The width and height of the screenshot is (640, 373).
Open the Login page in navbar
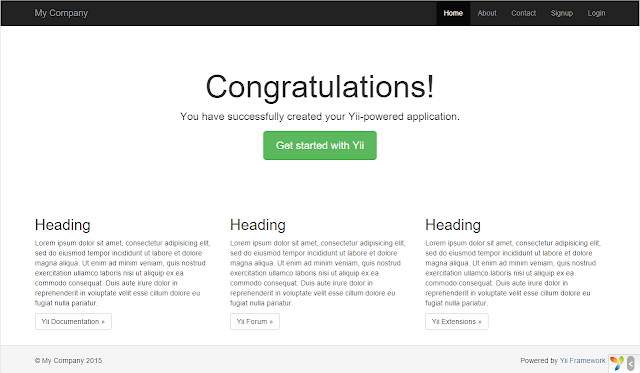[x=596, y=13]
